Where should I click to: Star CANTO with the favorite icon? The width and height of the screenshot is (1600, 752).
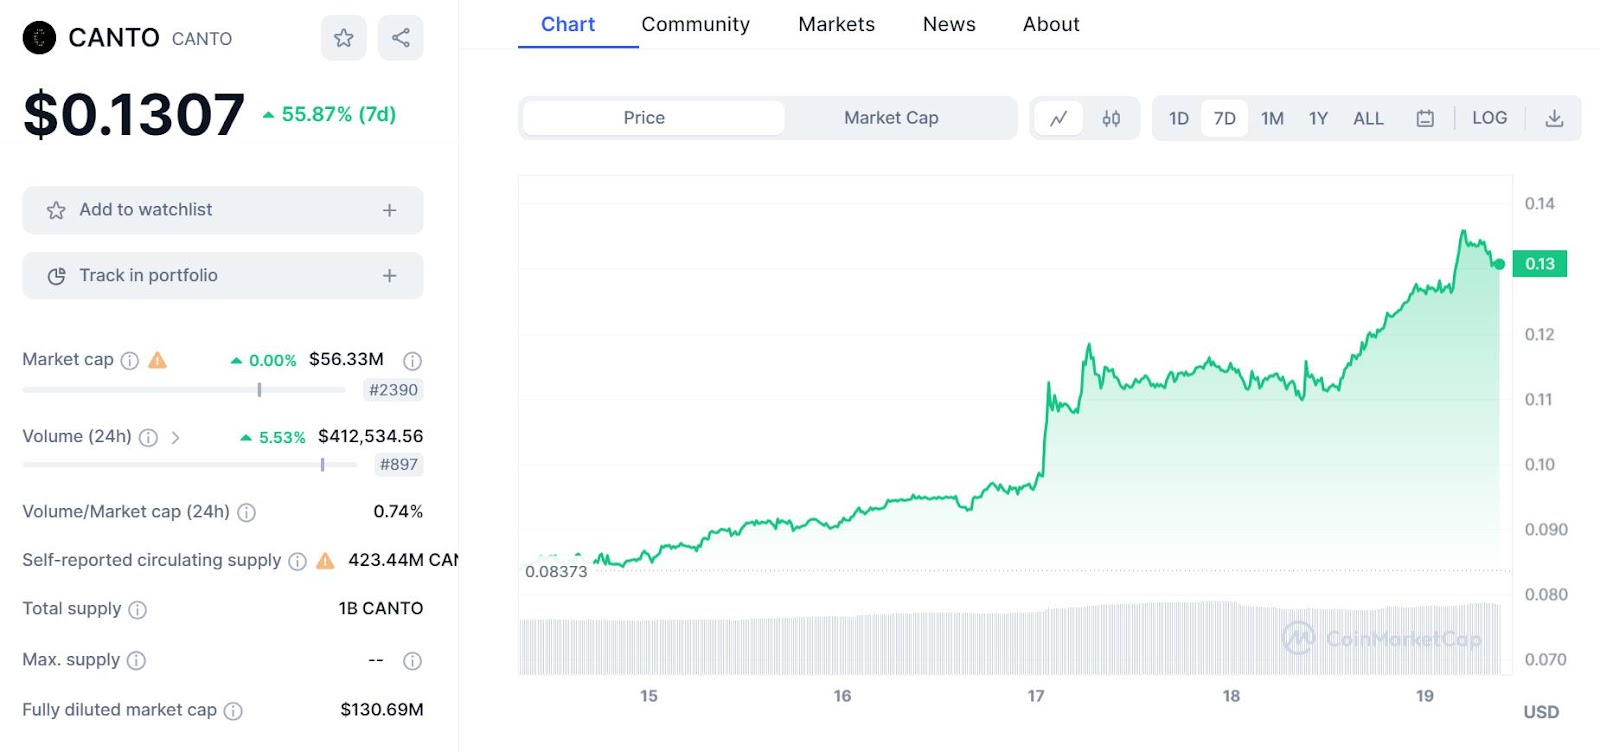(x=343, y=38)
